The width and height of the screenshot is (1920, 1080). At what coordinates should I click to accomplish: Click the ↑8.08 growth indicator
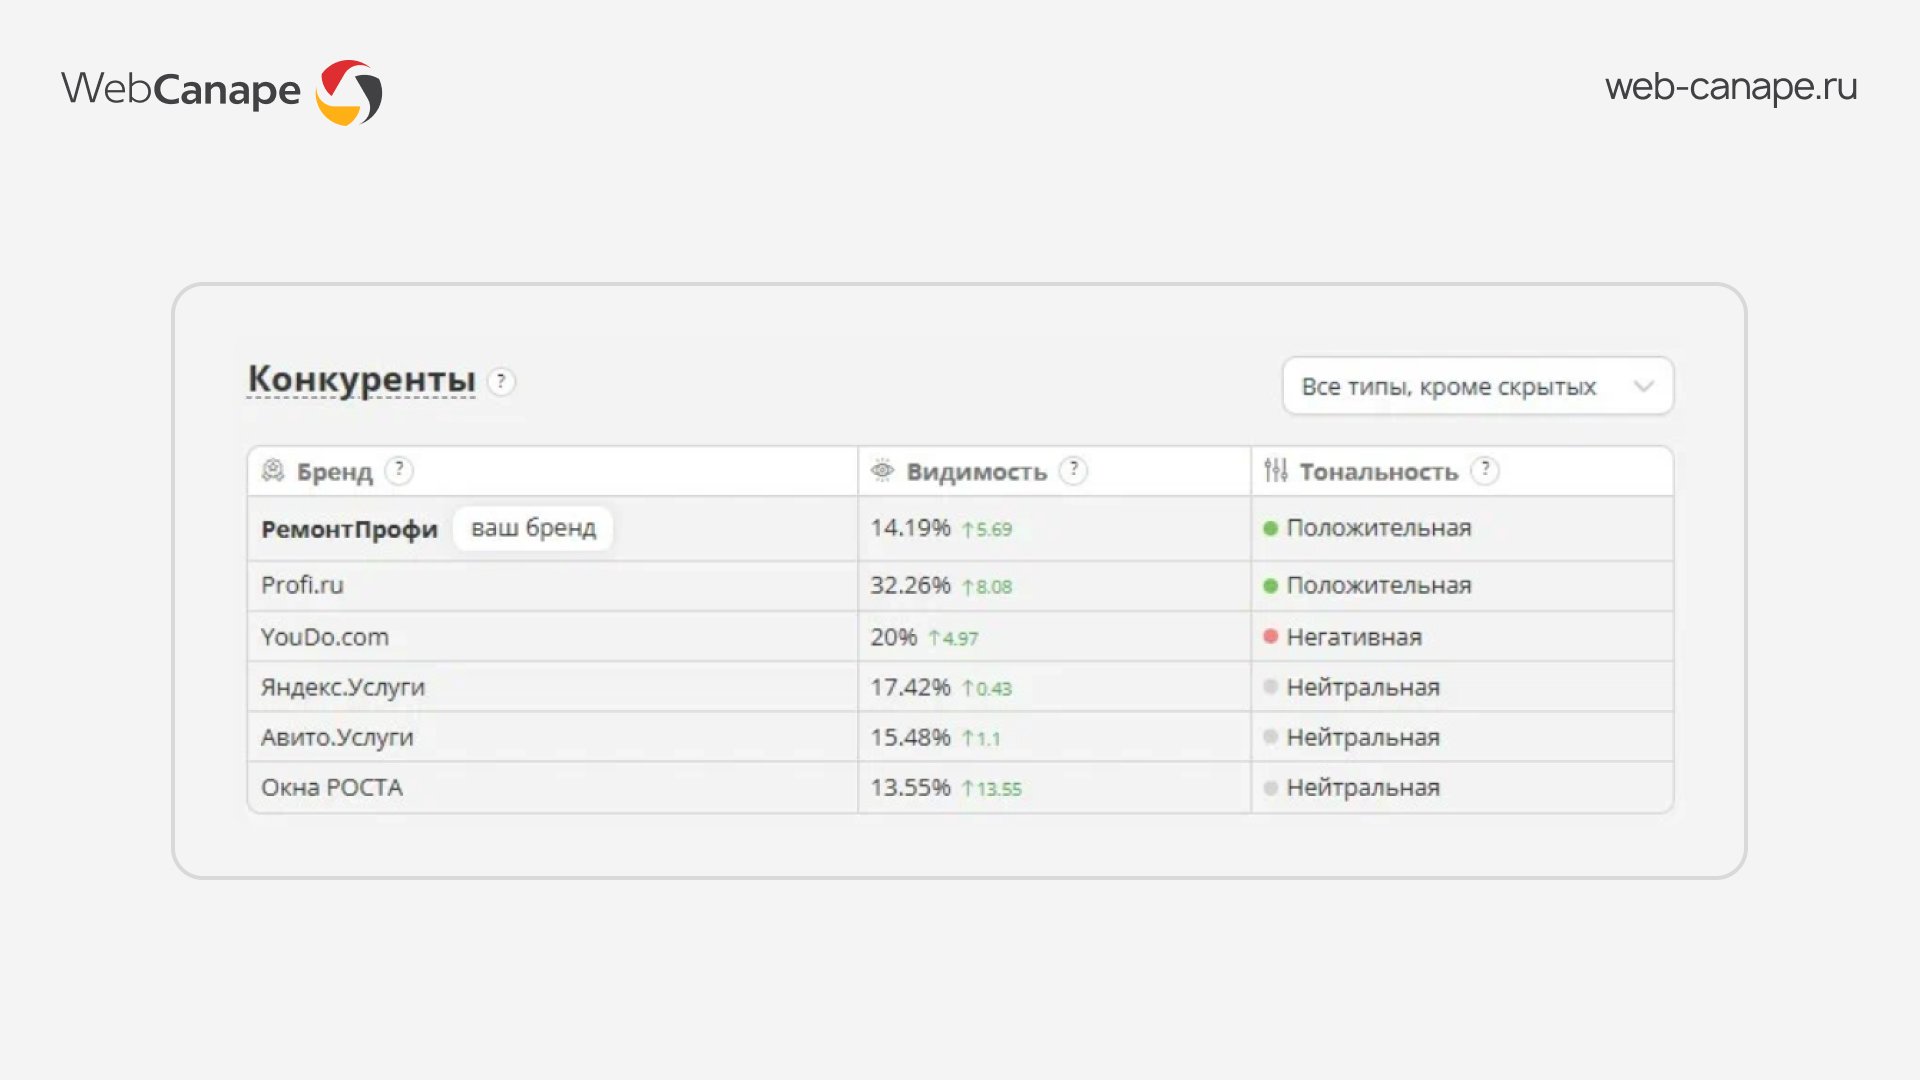tap(987, 588)
